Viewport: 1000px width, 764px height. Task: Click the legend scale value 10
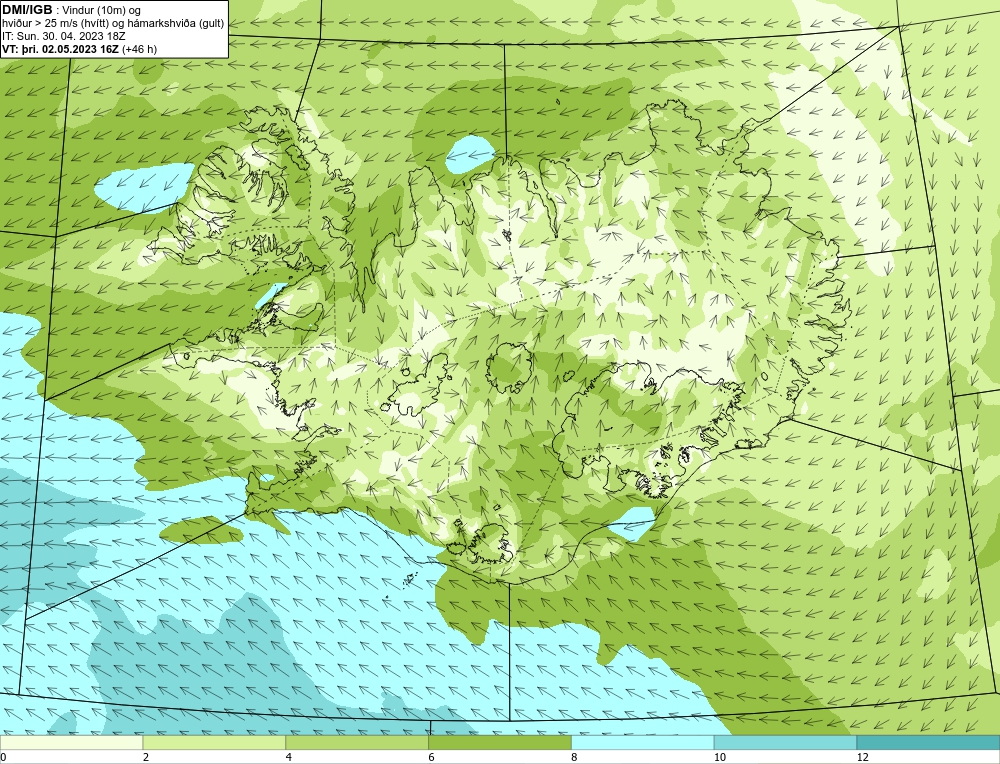point(720,757)
